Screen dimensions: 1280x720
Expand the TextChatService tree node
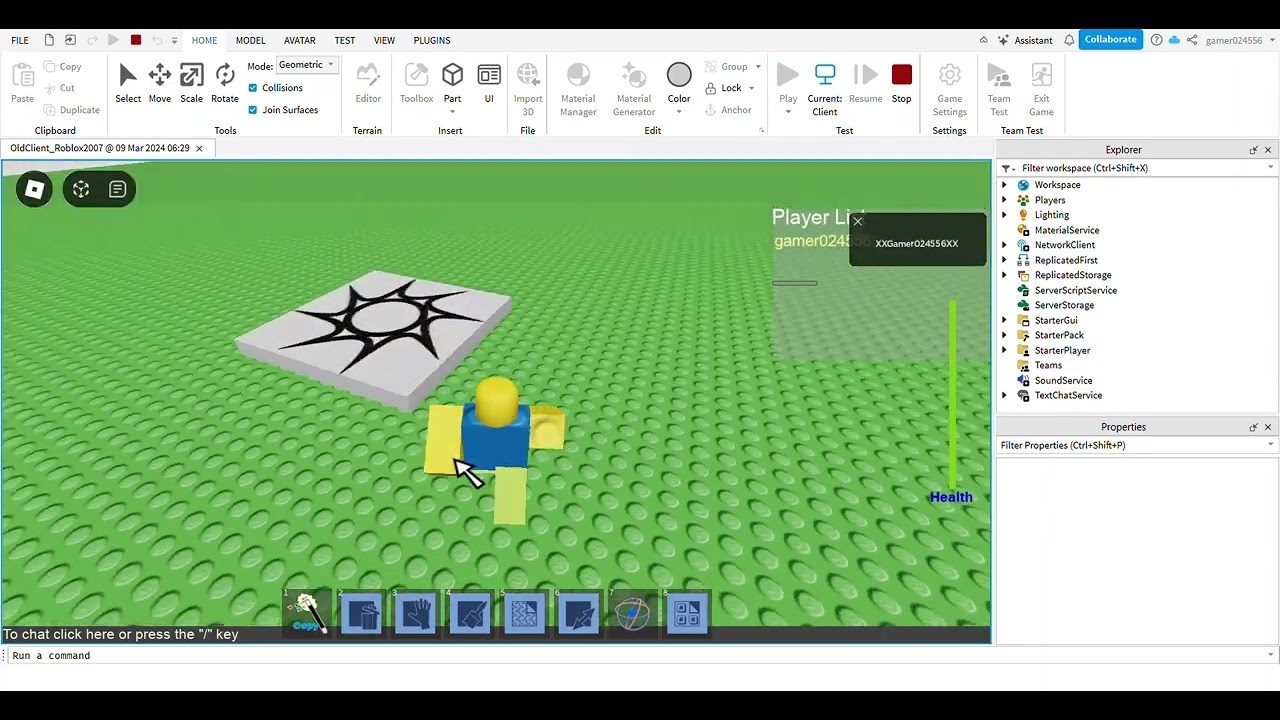[x=1005, y=395]
